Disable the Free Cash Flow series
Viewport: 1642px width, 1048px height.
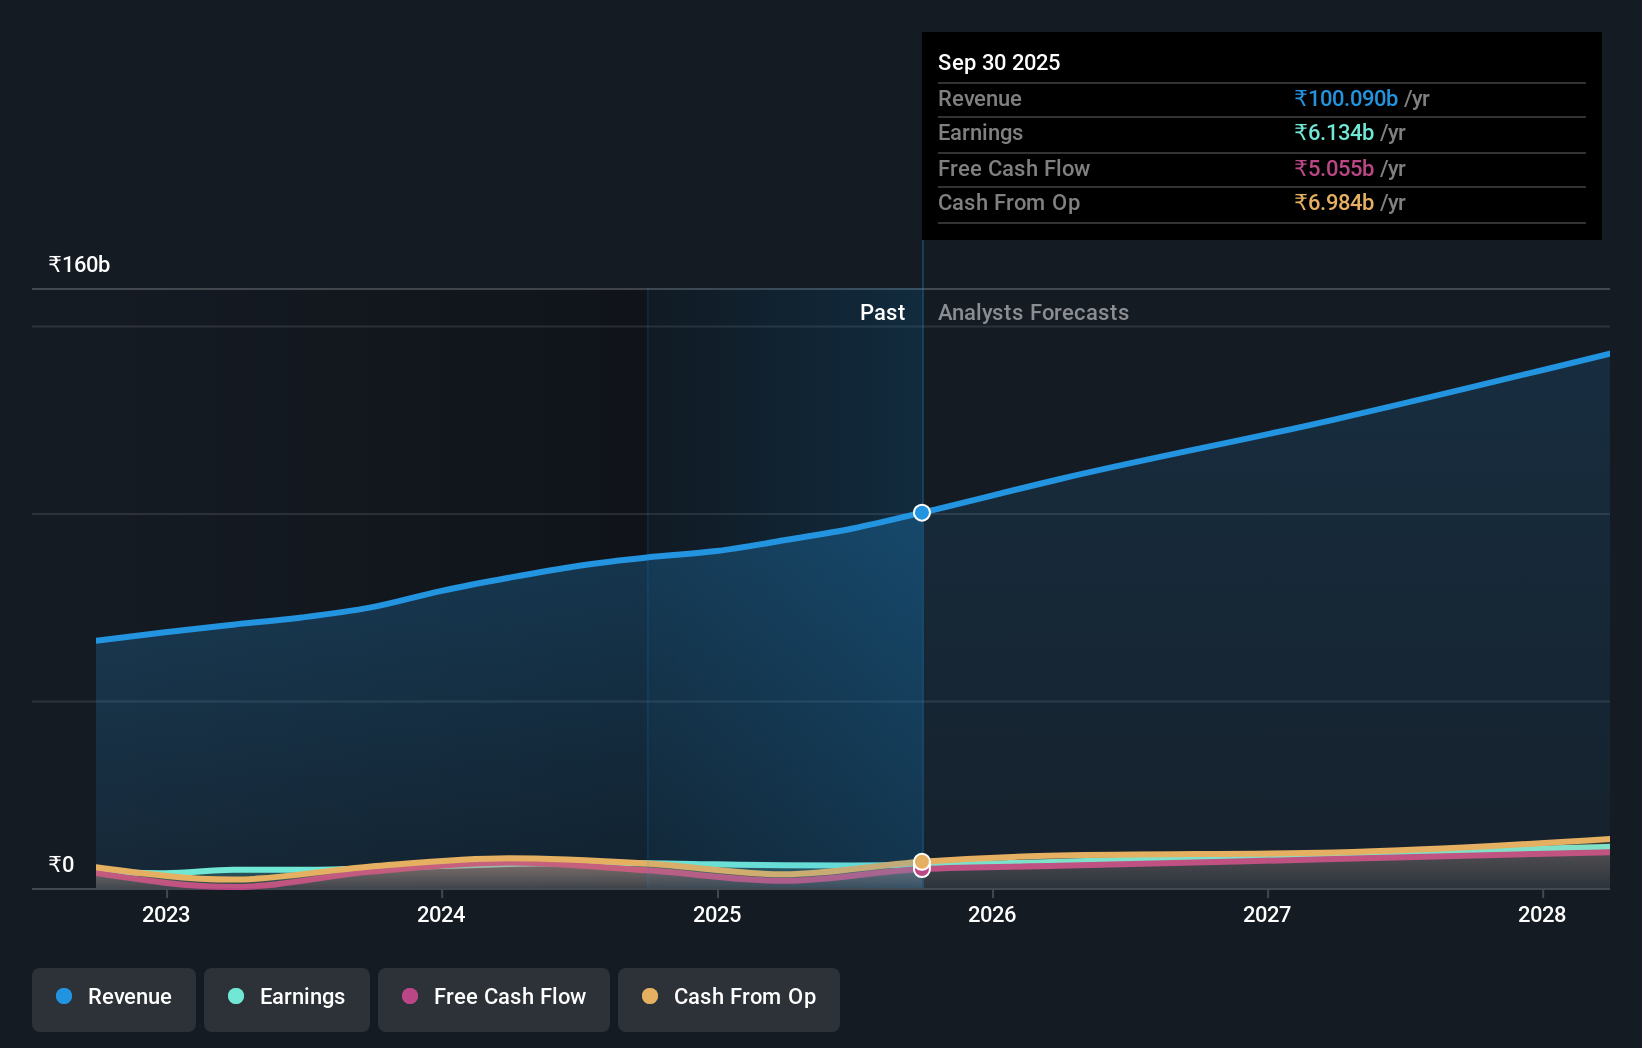pyautogui.click(x=493, y=997)
